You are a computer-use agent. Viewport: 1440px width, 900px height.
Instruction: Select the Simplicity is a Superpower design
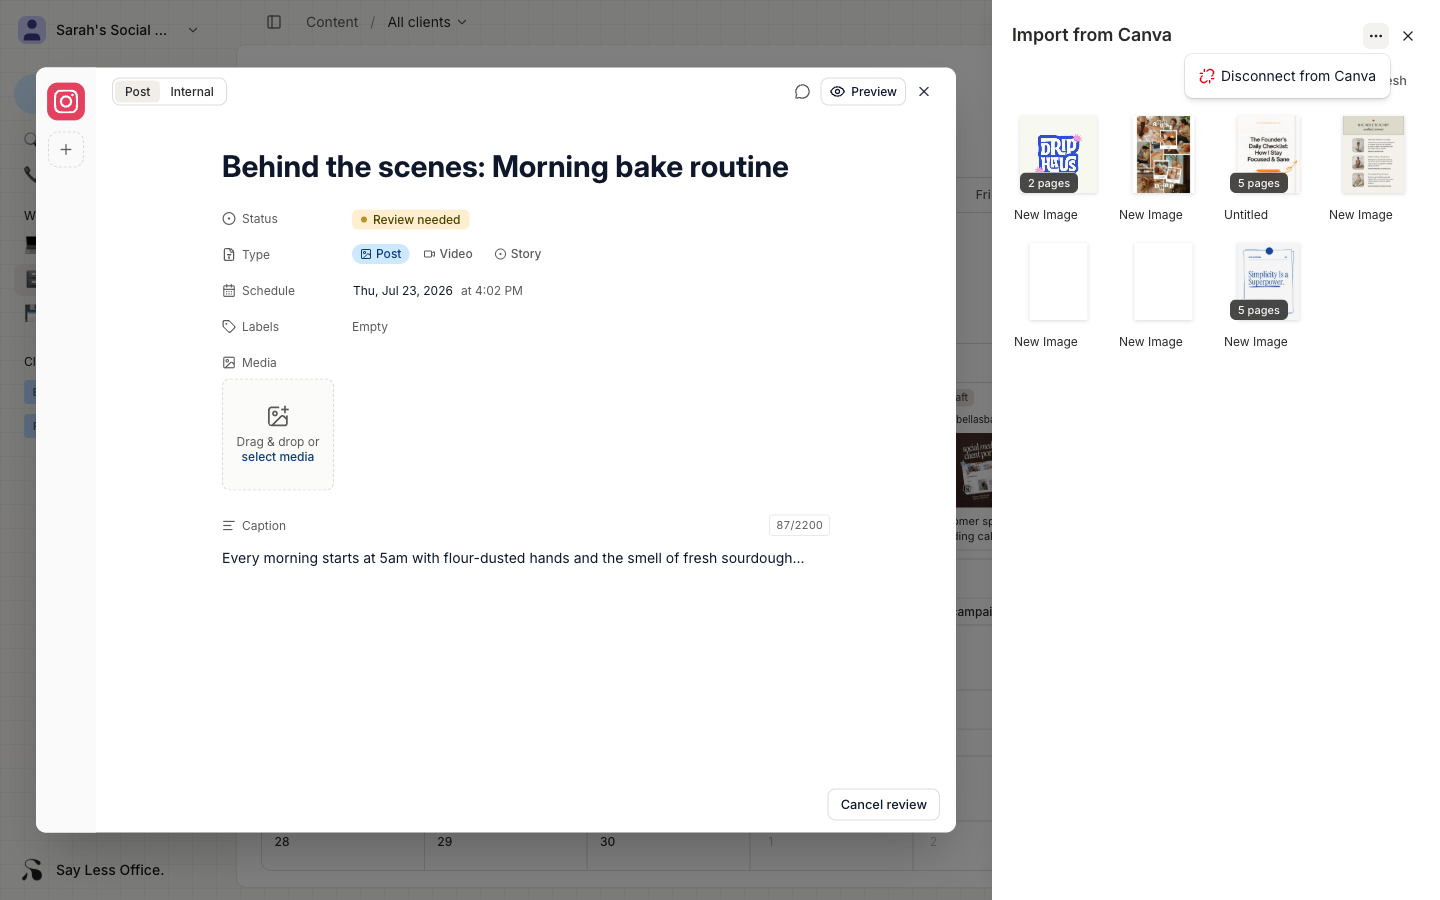pyautogui.click(x=1268, y=282)
